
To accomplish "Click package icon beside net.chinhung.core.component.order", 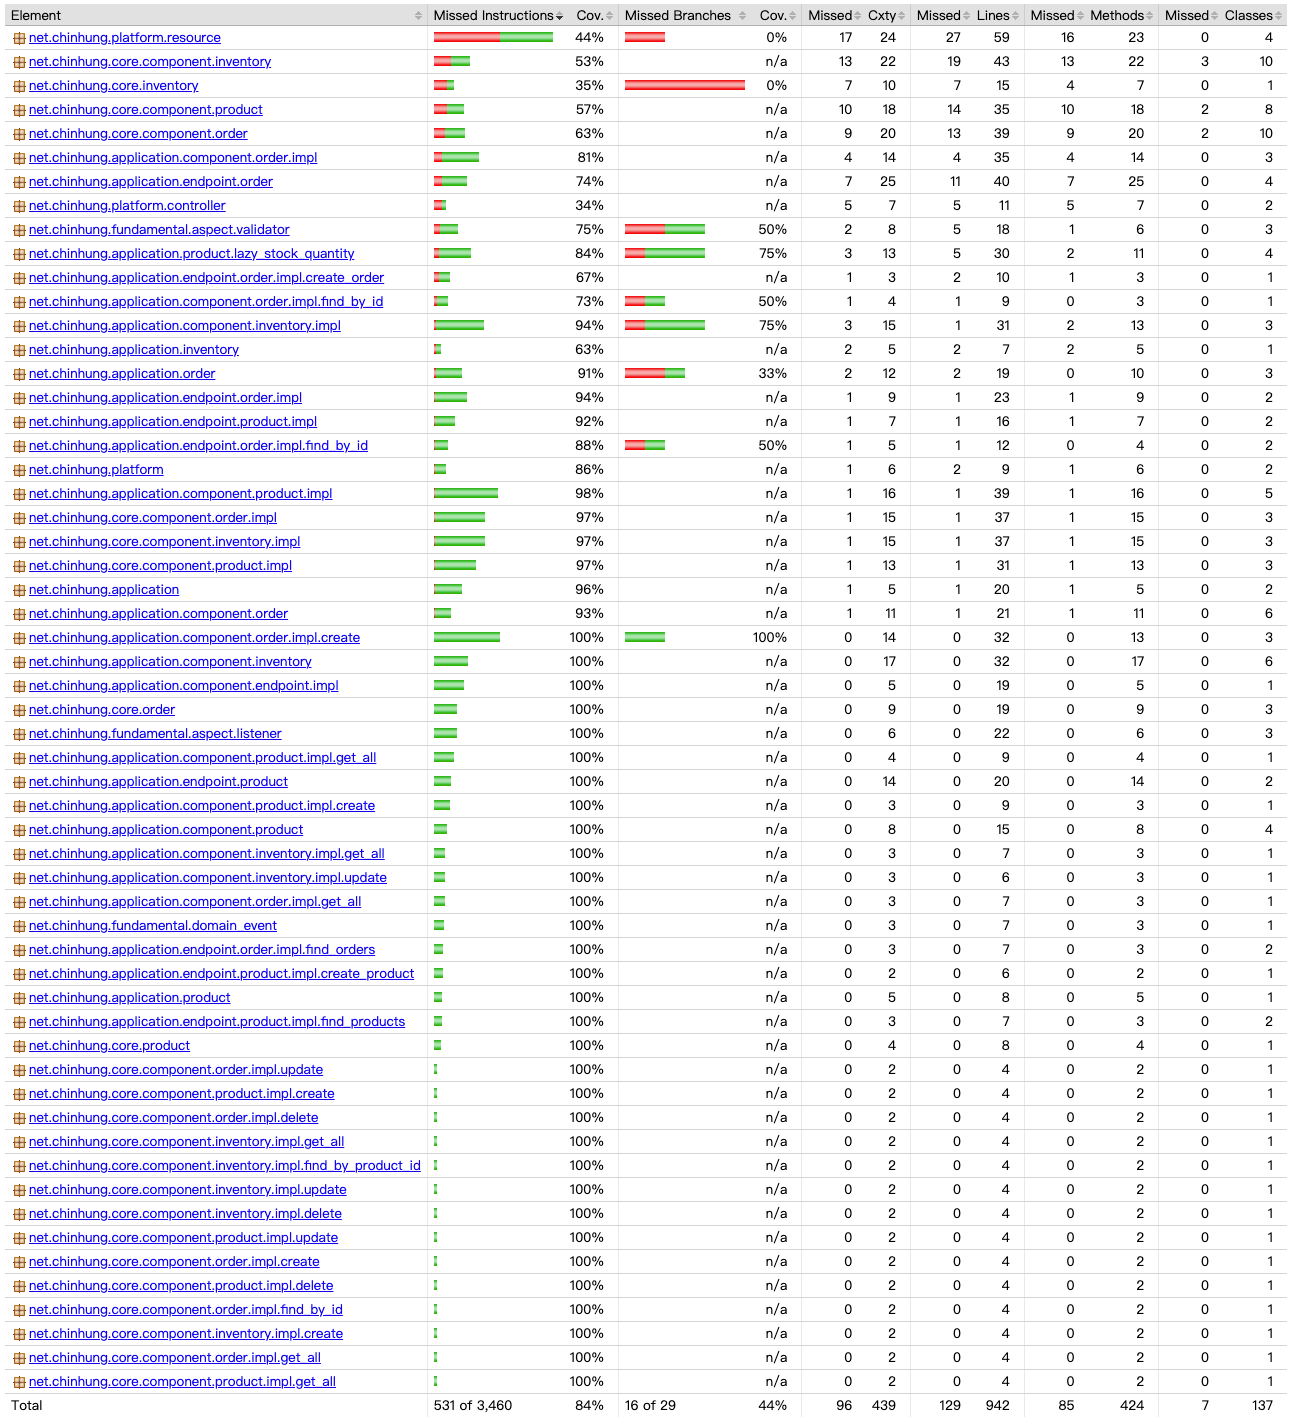I will [x=19, y=134].
